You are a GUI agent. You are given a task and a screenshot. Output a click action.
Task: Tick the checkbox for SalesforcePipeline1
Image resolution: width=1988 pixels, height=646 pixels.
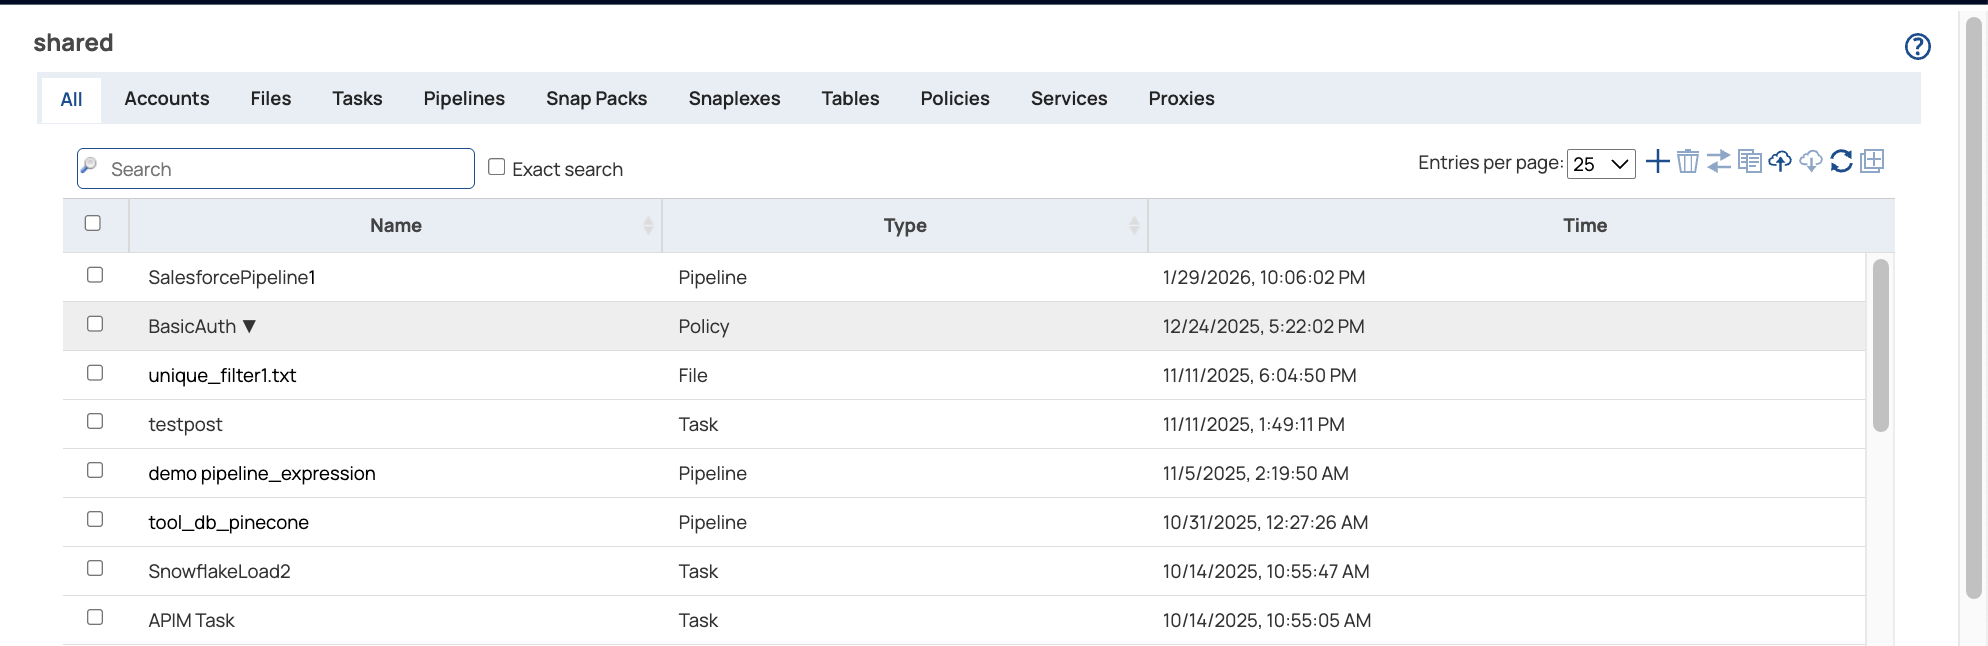95,275
